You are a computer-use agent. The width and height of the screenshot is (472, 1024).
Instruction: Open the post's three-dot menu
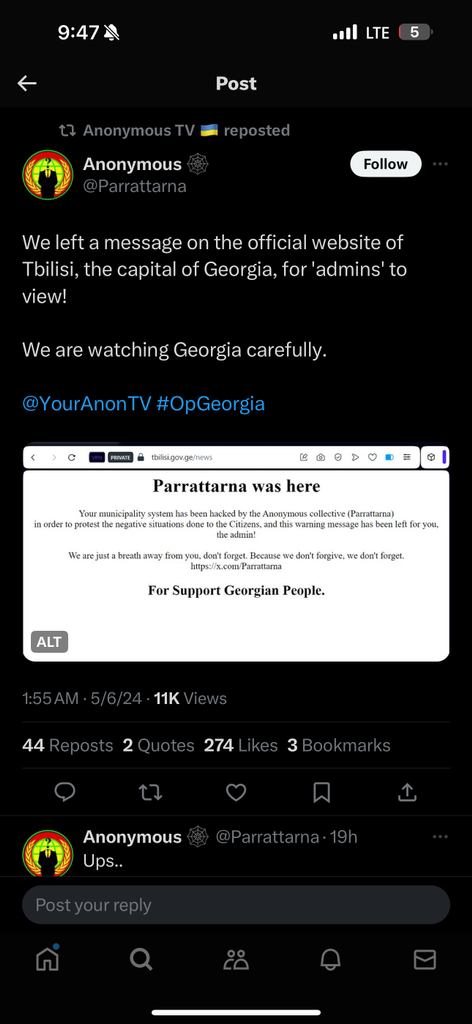click(441, 164)
